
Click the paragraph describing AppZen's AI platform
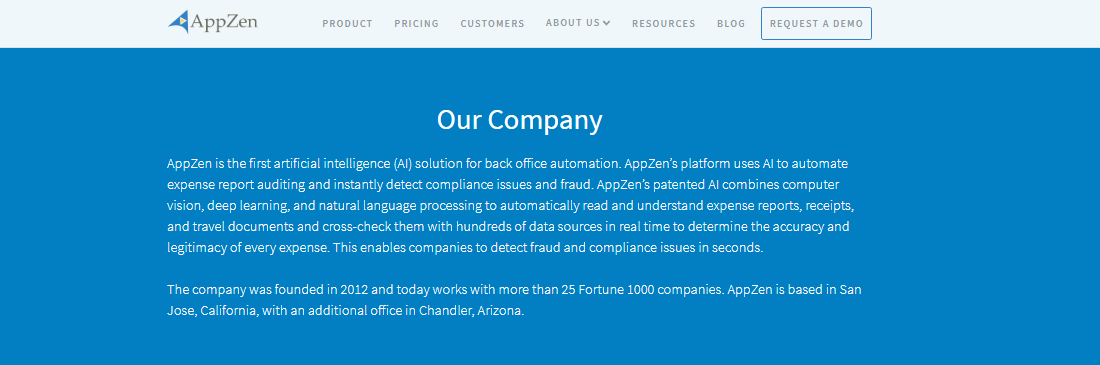tap(511, 206)
